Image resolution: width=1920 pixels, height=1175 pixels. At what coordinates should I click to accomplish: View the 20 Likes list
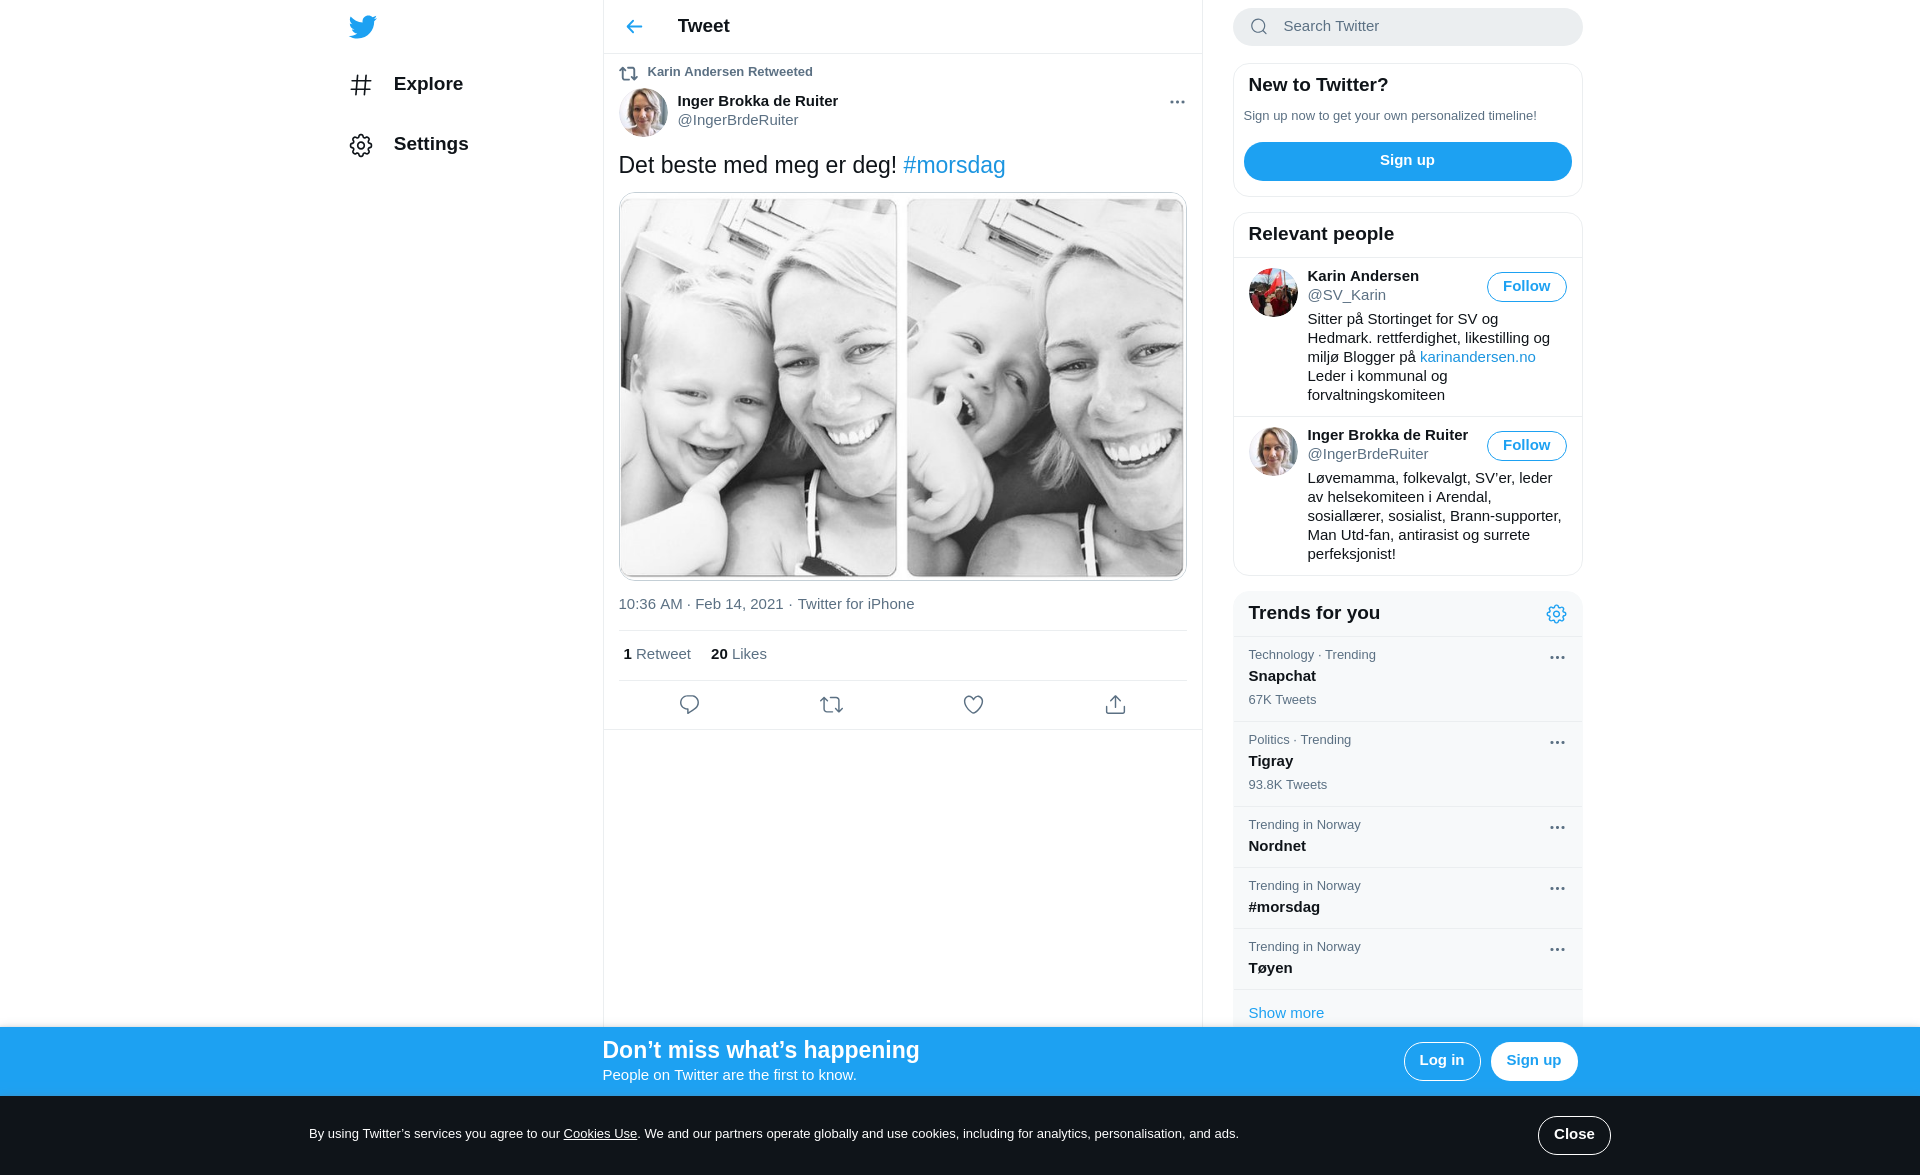click(739, 654)
